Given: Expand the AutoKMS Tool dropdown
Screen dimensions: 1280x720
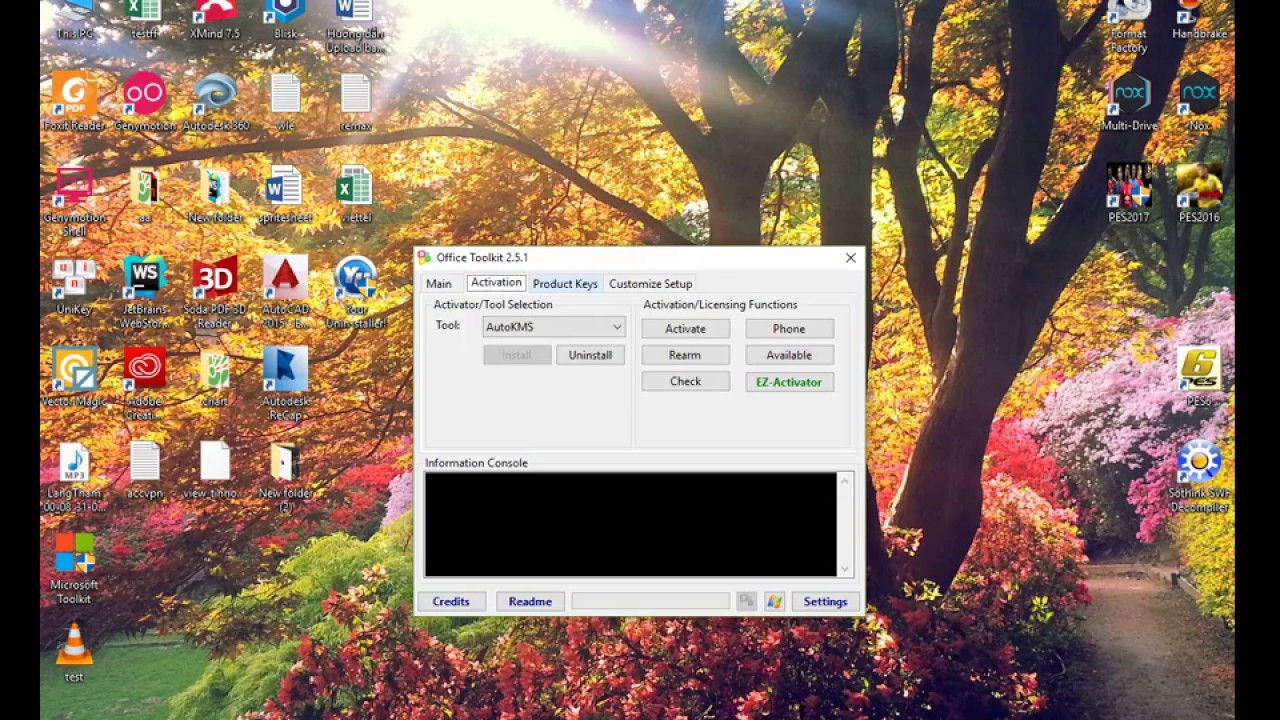Looking at the screenshot, I should (617, 327).
